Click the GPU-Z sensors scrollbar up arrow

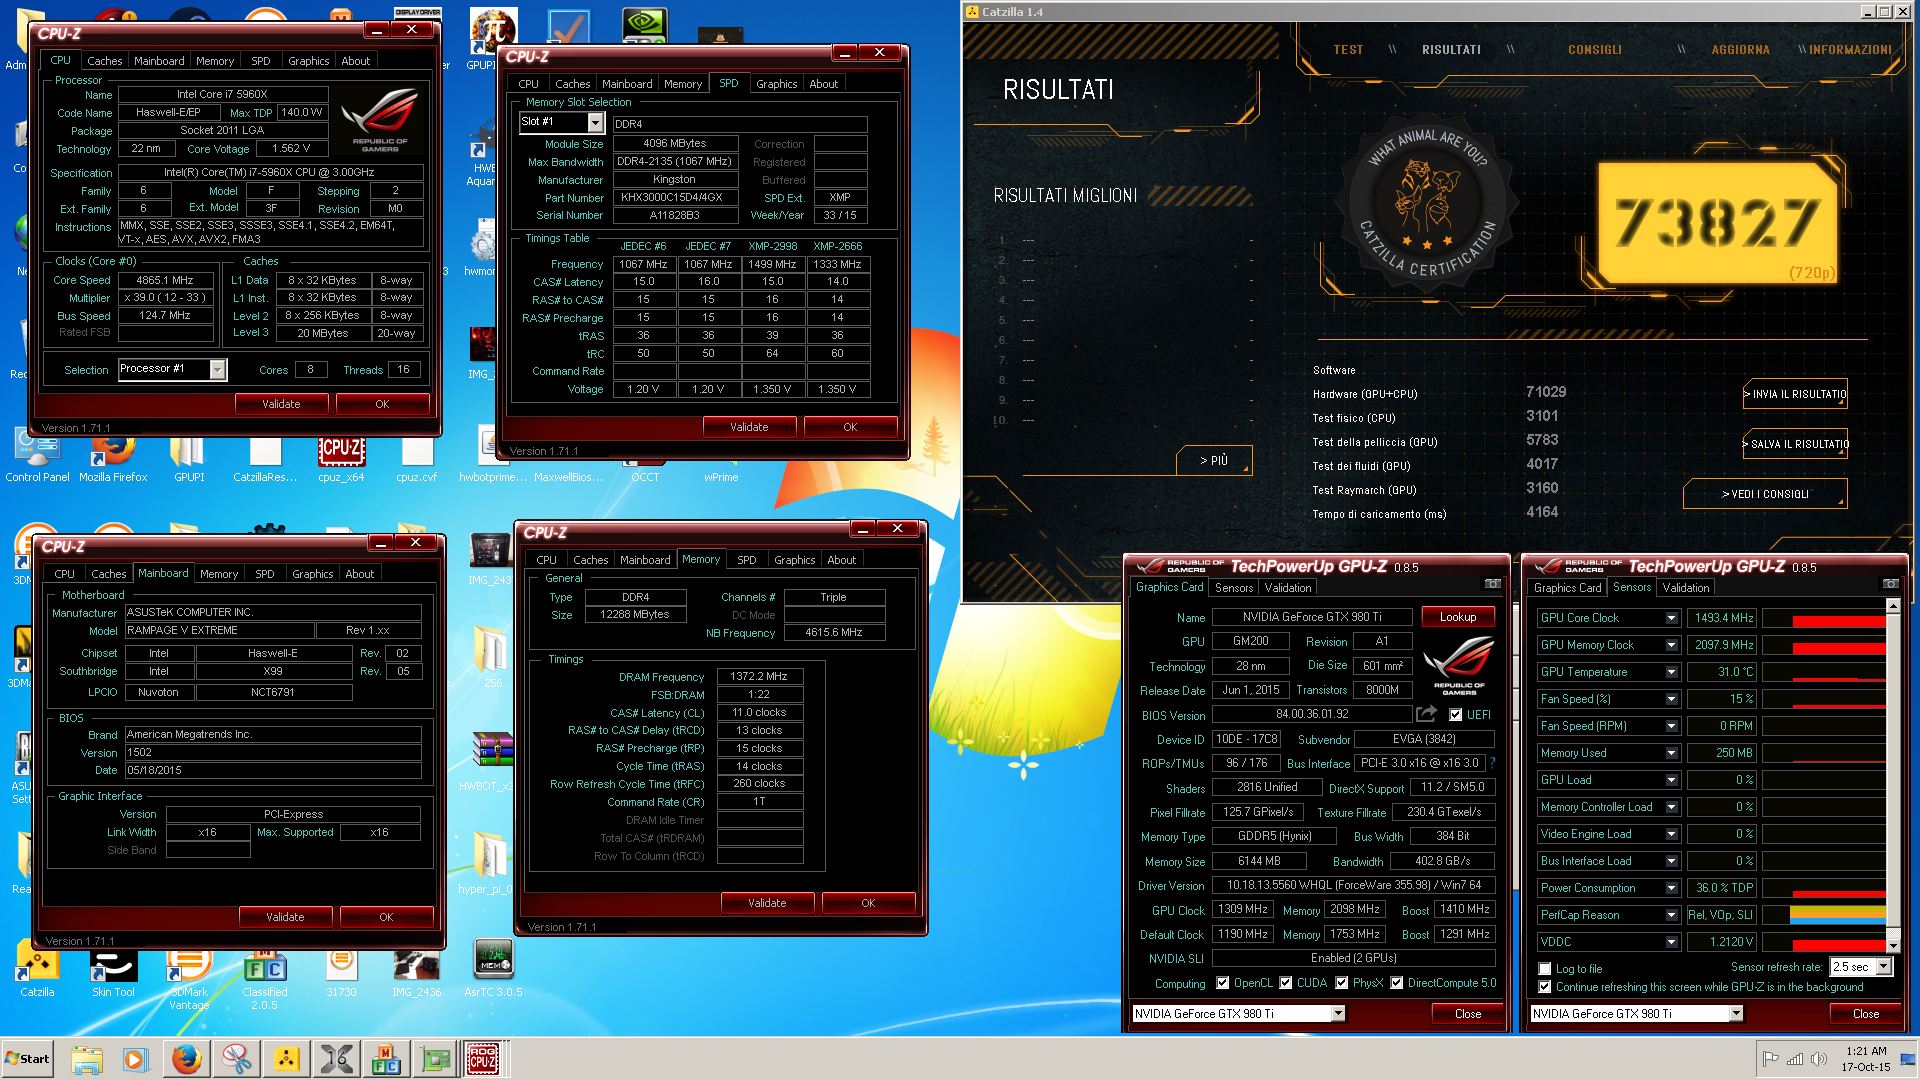tap(1892, 606)
